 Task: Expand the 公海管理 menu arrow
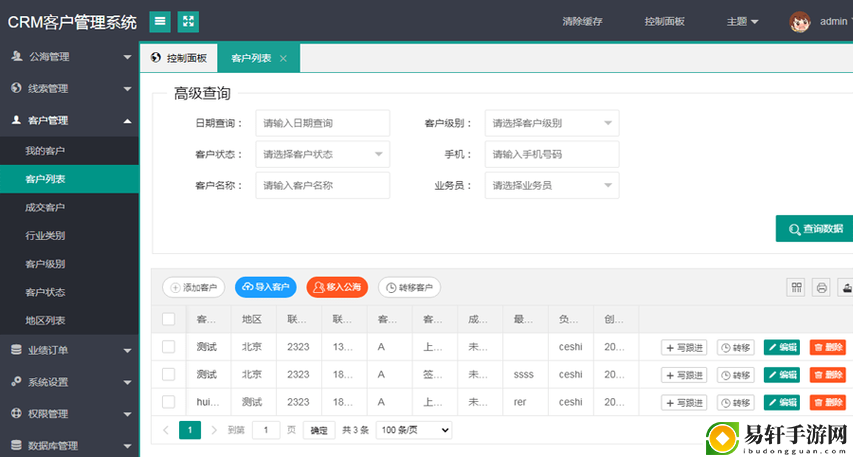pos(127,57)
